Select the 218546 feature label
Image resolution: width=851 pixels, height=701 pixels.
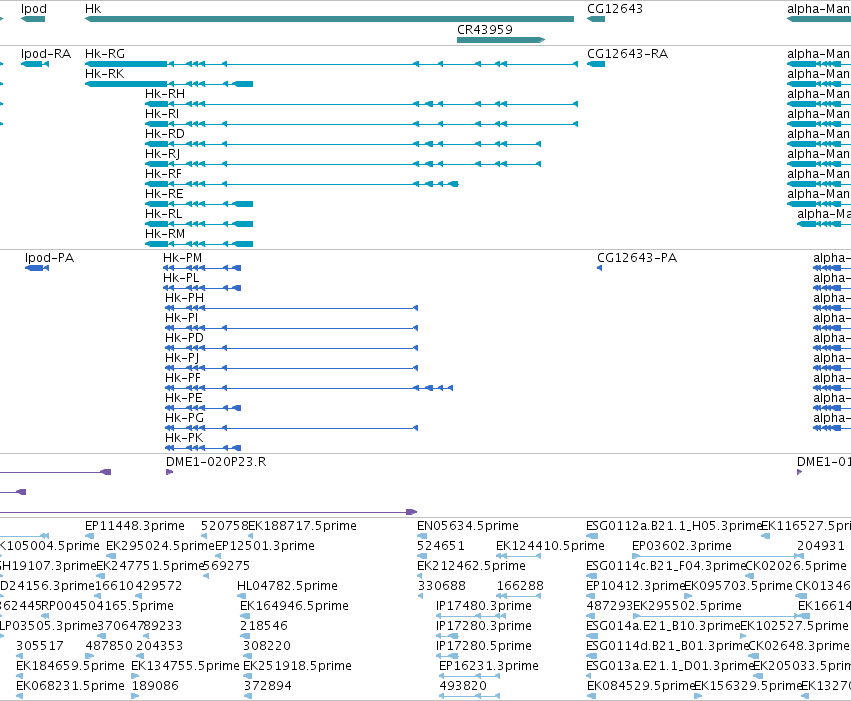click(264, 626)
